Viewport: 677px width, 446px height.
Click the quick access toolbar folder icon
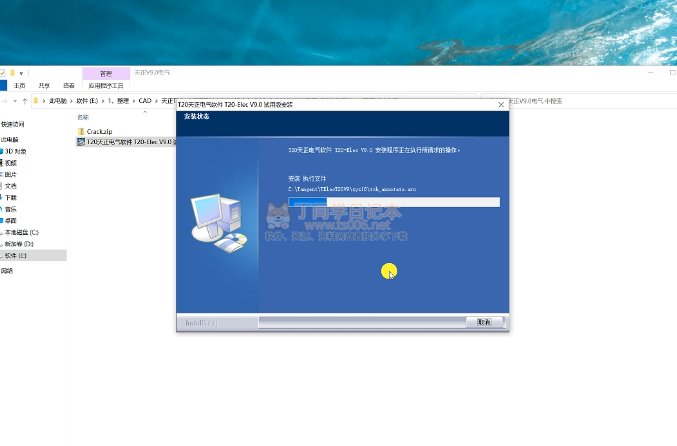pyautogui.click(x=13, y=73)
